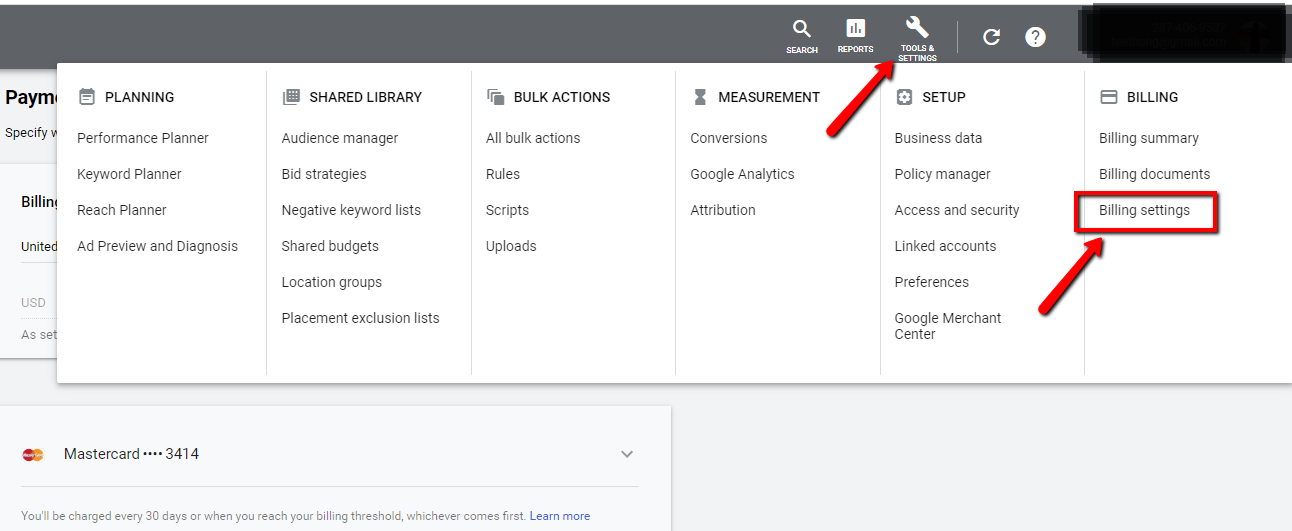This screenshot has width=1292, height=531.
Task: Click the MEASUREMENT heading
Action: coord(769,97)
